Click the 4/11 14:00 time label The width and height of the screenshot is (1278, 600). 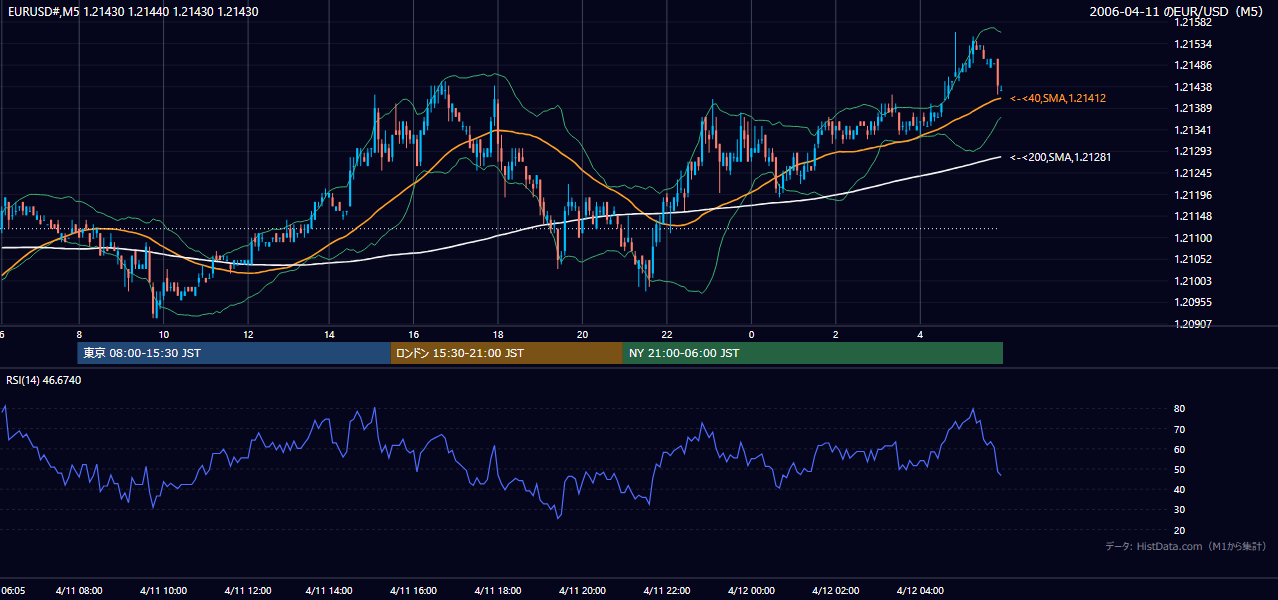[329, 591]
